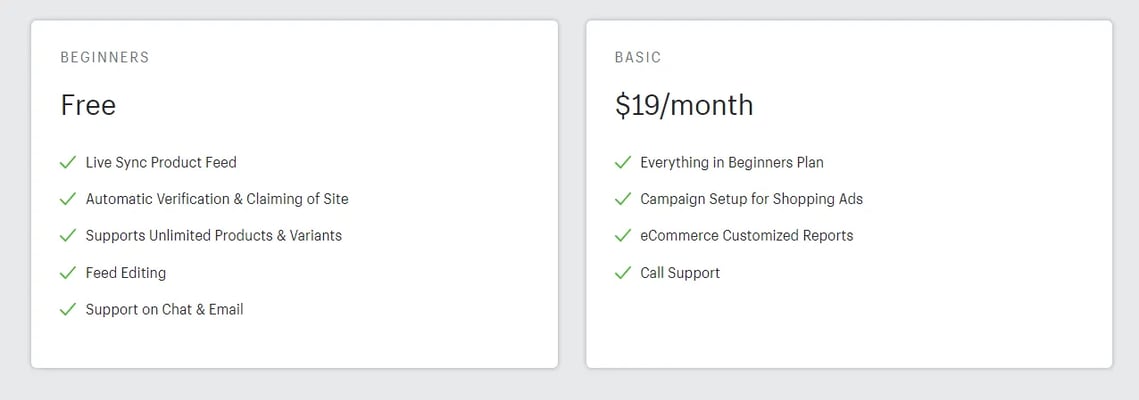Click checkmark next to Everything in Beginners Plan
The width and height of the screenshot is (1139, 400).
coord(623,163)
